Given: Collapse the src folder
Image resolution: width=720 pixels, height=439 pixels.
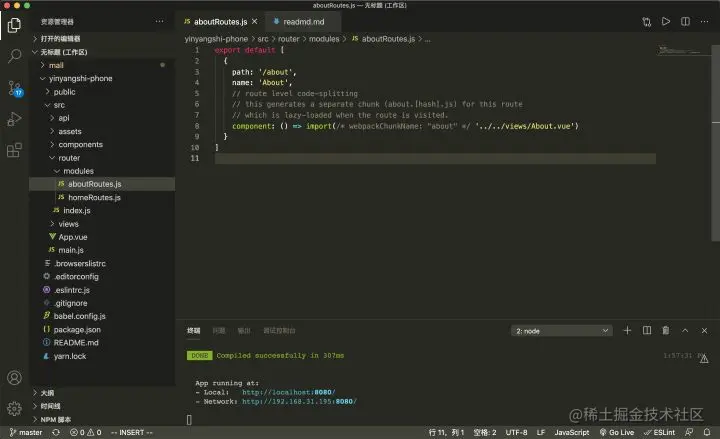Looking at the screenshot, I should pos(102,105).
